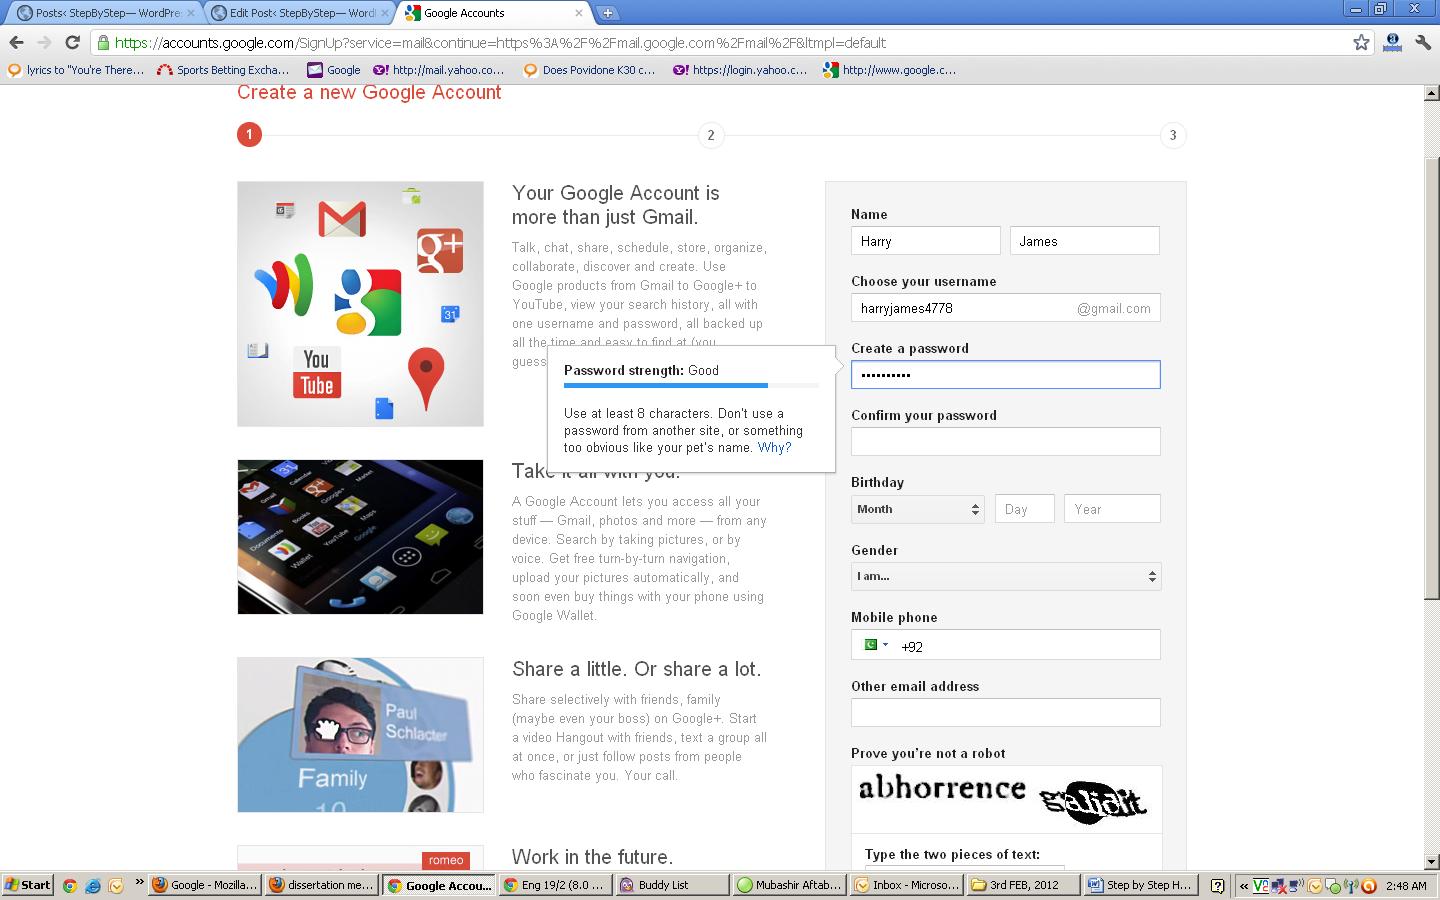The height and width of the screenshot is (900, 1440).
Task: Click the Gmail envelope icon in the collage
Action: click(342, 219)
